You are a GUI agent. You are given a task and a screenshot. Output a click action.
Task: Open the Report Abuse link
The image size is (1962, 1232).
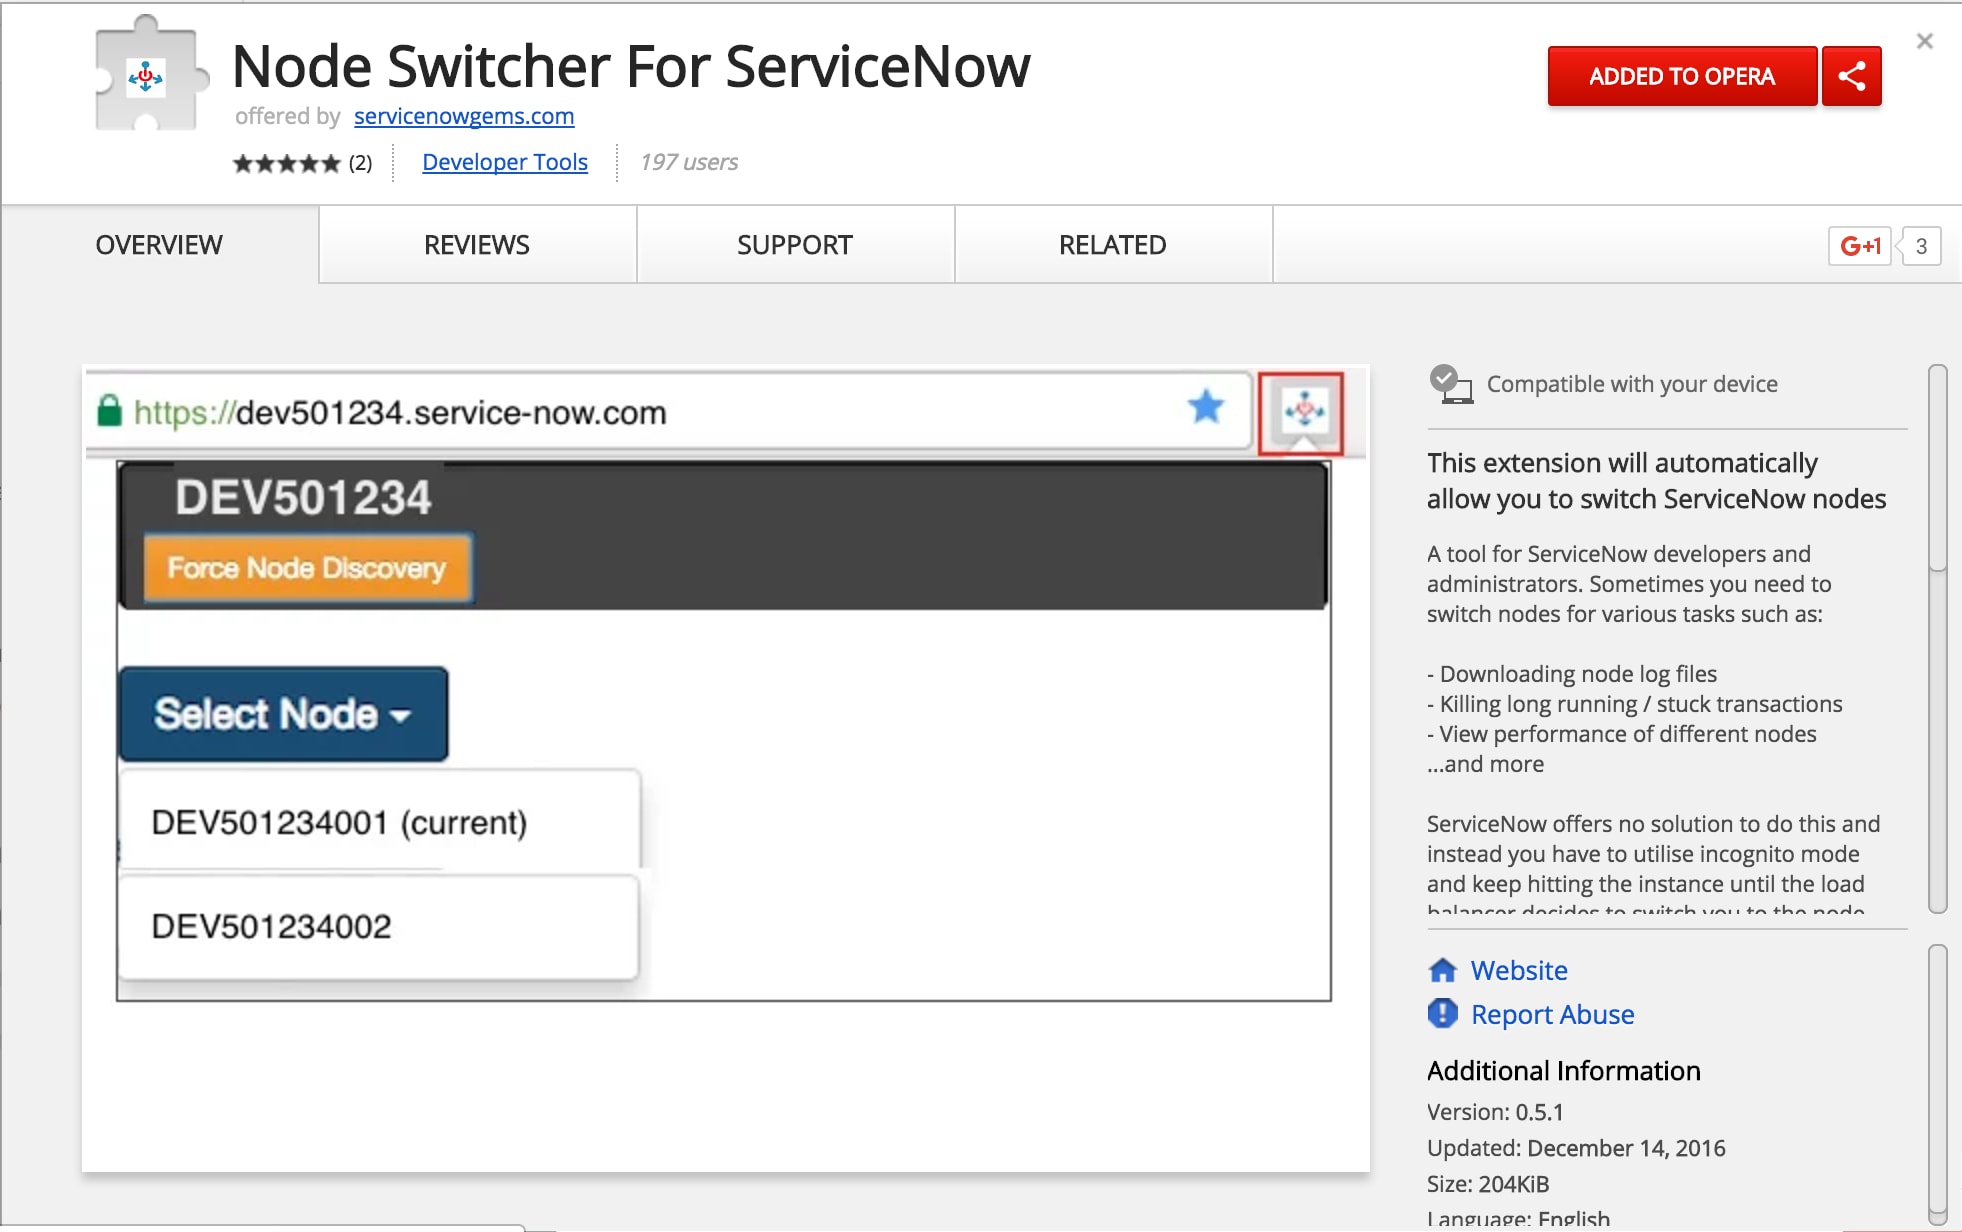[x=1552, y=1014]
